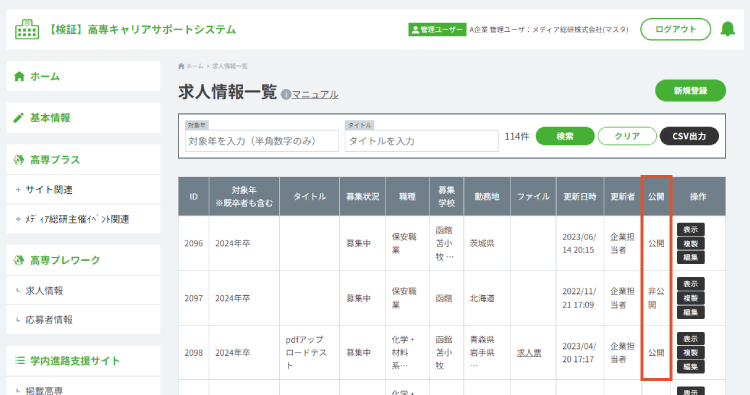Click the globe icon beside 高専プラス
Viewport: 750px width, 395px height.
tap(19, 160)
